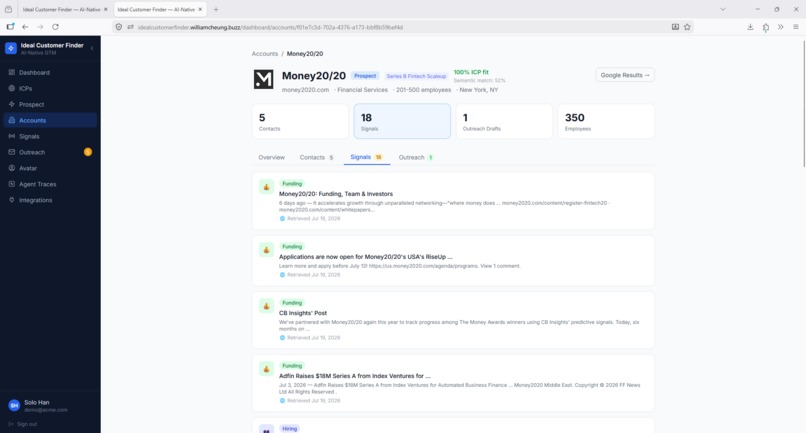Click the money2020.com domain text
The height and width of the screenshot is (433, 806).
point(305,89)
